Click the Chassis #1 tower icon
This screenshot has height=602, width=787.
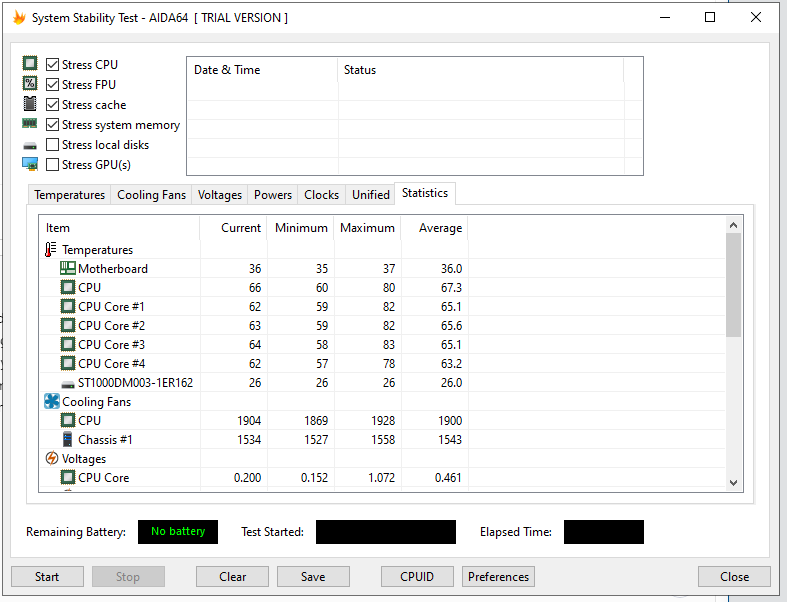pyautogui.click(x=68, y=439)
